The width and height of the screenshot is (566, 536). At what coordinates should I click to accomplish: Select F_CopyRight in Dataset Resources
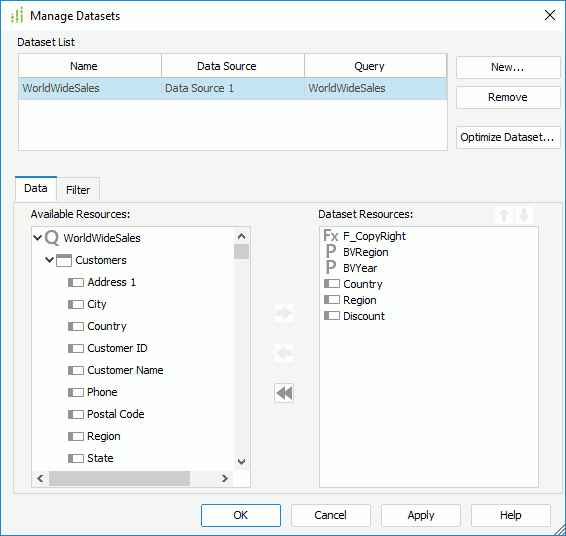(374, 236)
